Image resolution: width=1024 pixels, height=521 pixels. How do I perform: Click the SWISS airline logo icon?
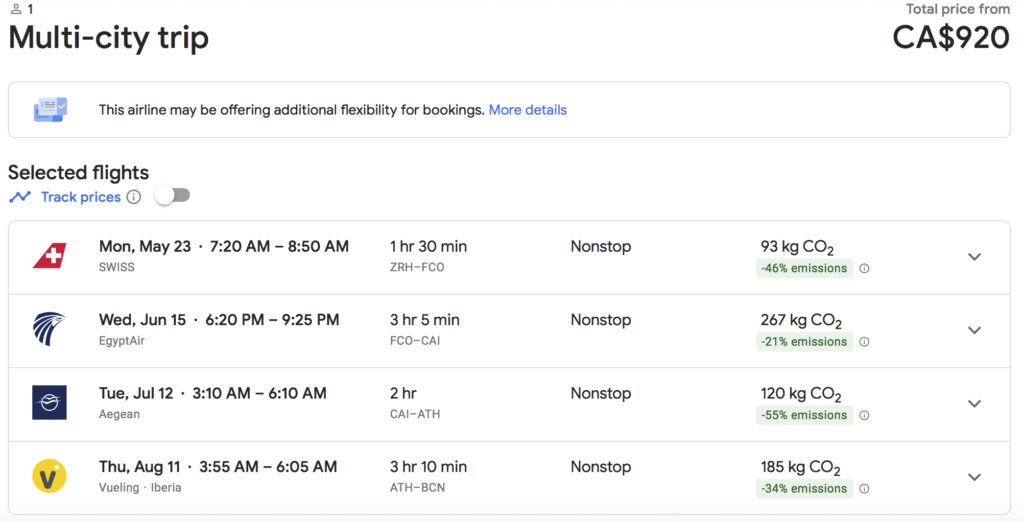(49, 257)
